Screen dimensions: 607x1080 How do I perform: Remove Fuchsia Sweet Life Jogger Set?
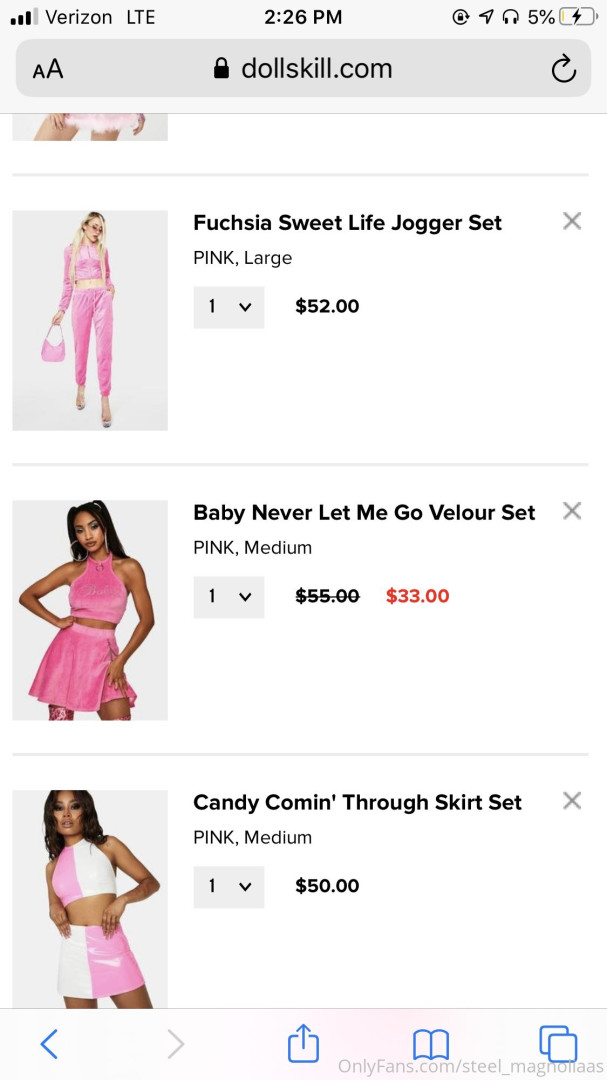572,221
